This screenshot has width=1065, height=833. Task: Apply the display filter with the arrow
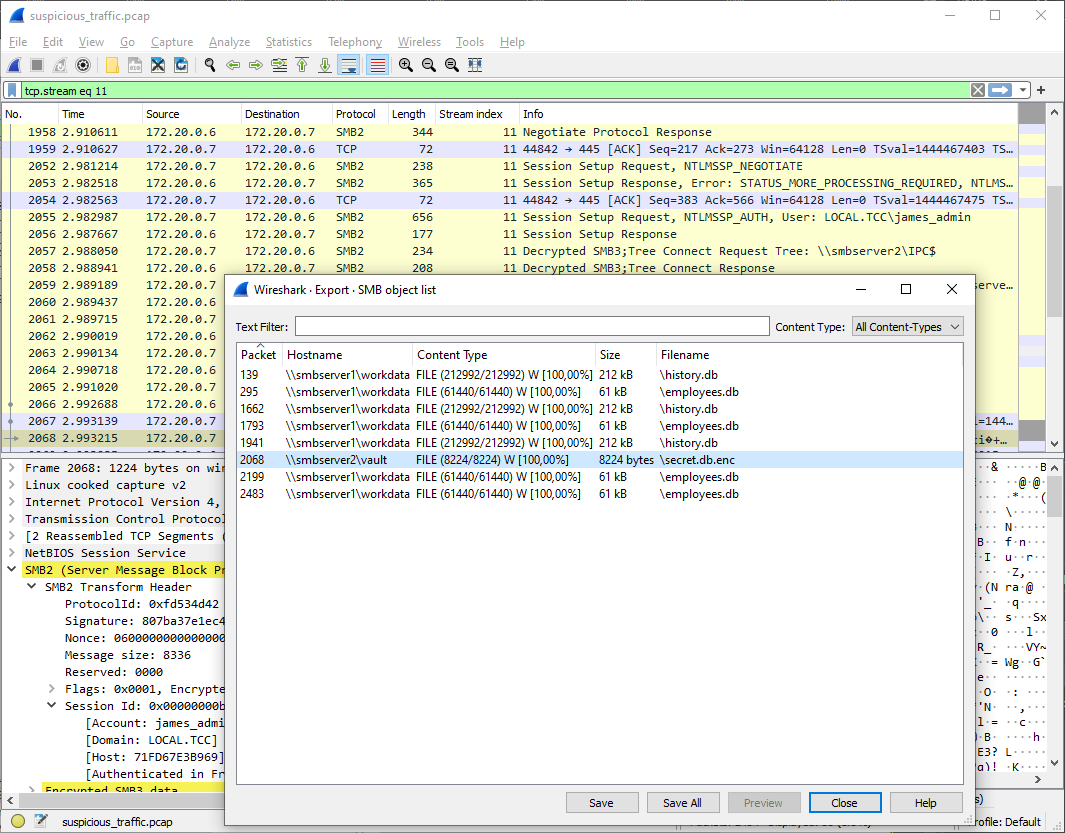coord(1000,90)
